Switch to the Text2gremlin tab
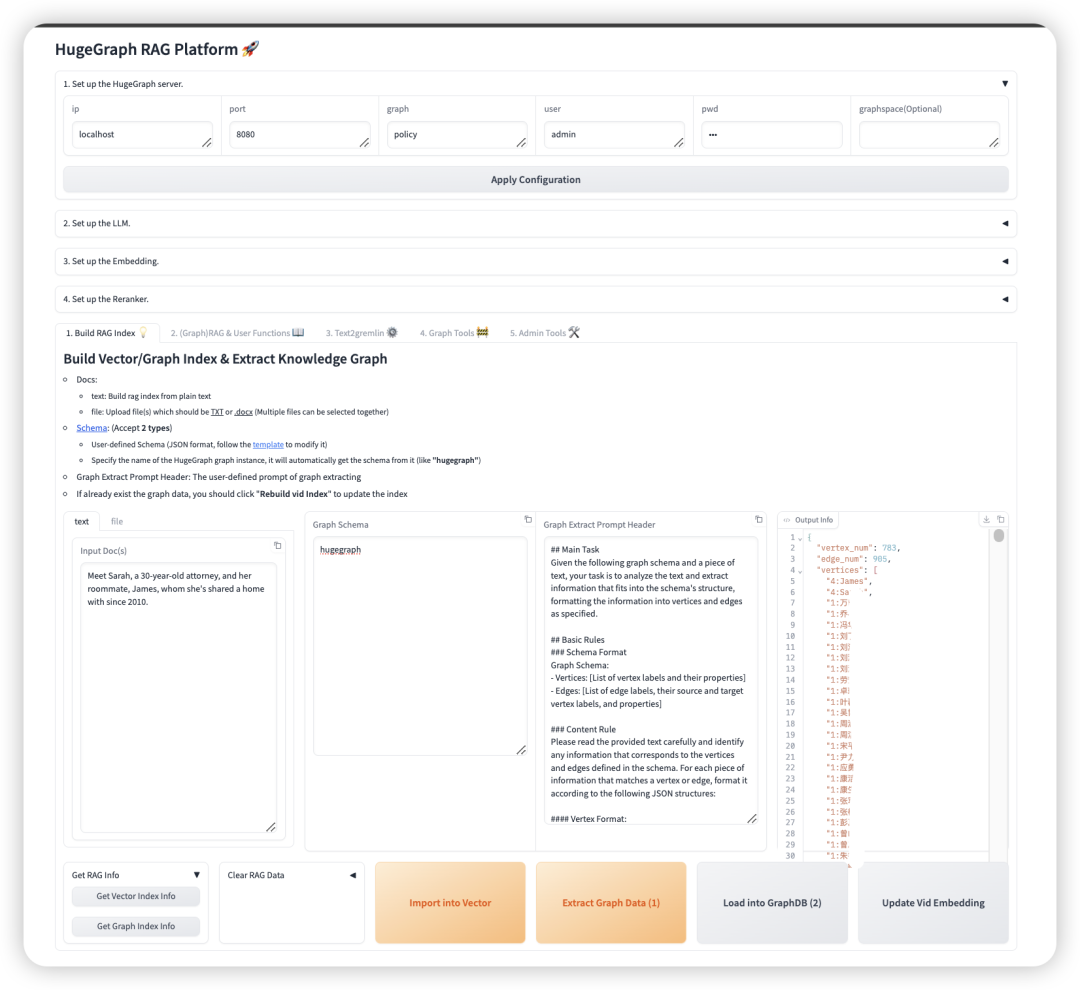This screenshot has width=1080, height=990. [362, 333]
